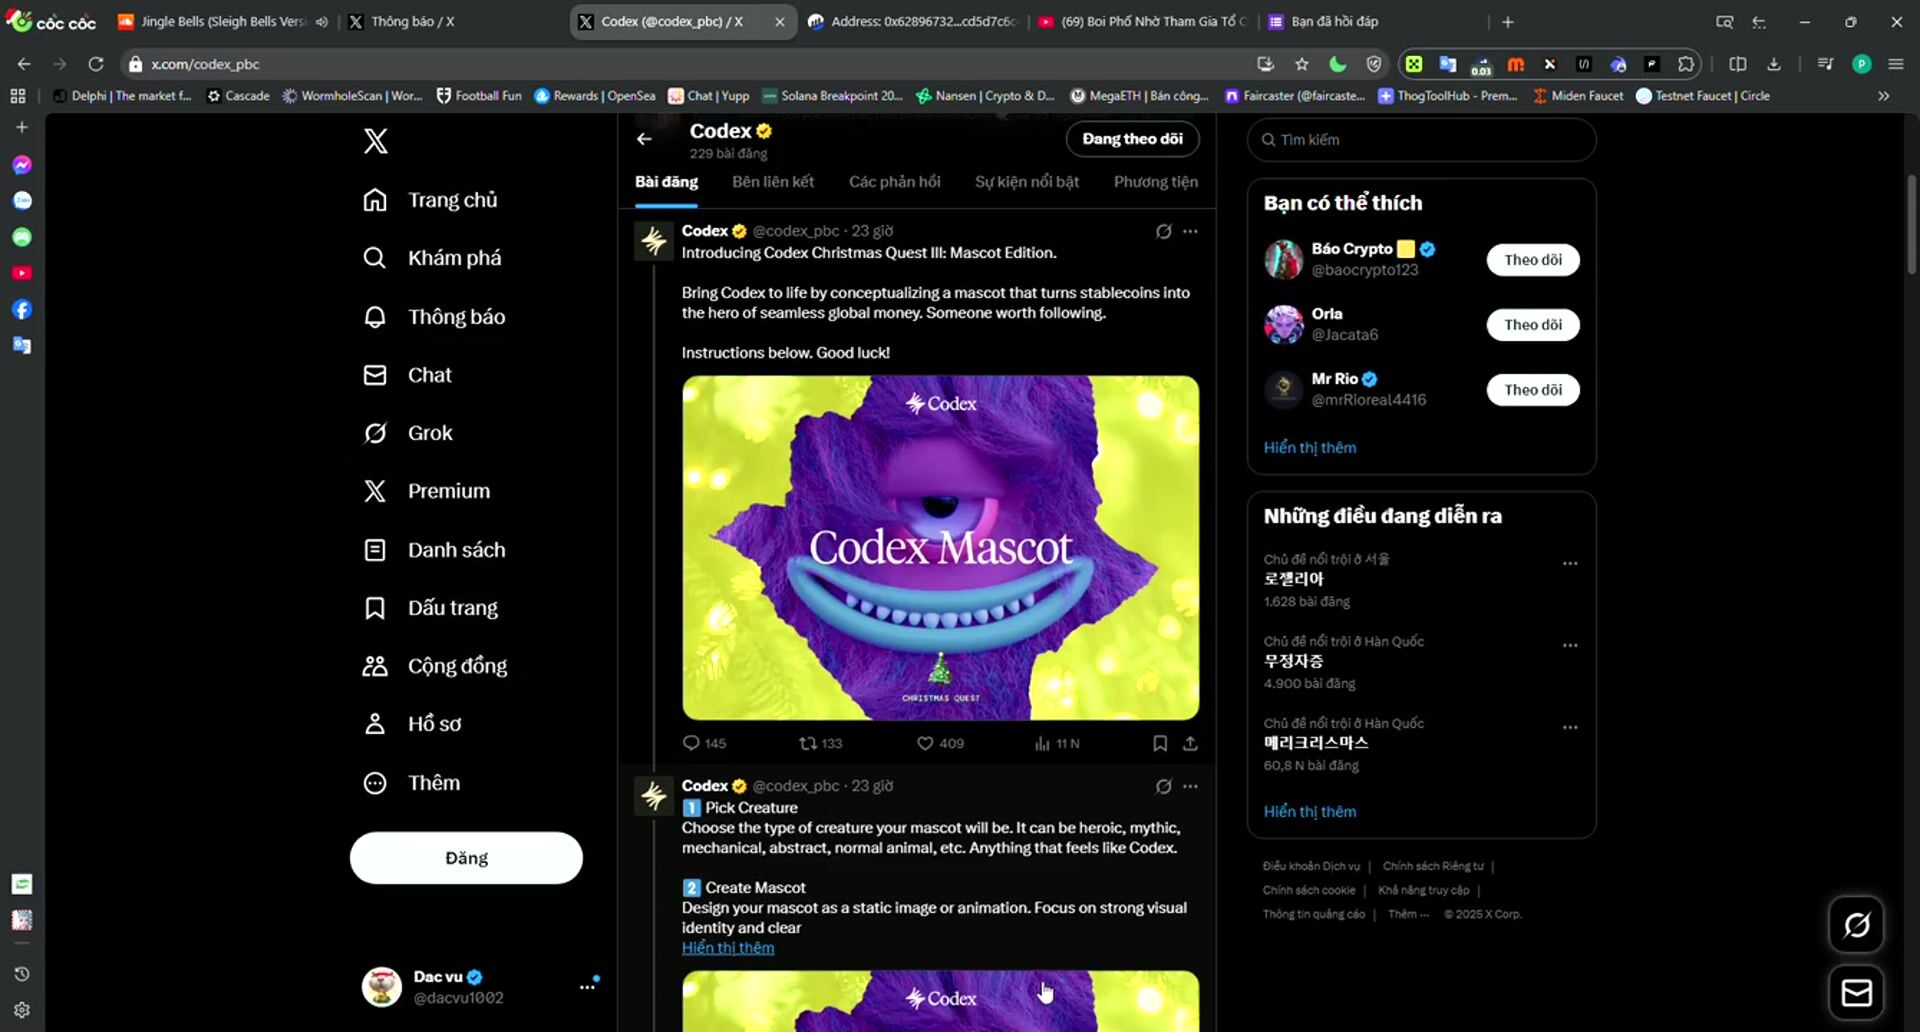
Task: Expand post with Hiển thị thêm link
Action: pyautogui.click(x=728, y=948)
